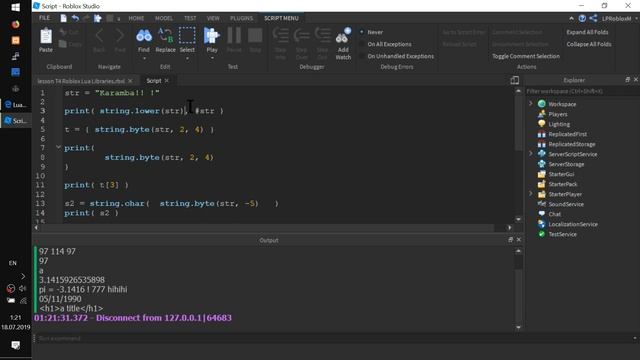Collapse the ribbon with the up chevron
The height and width of the screenshot is (360, 640).
(x=571, y=18)
